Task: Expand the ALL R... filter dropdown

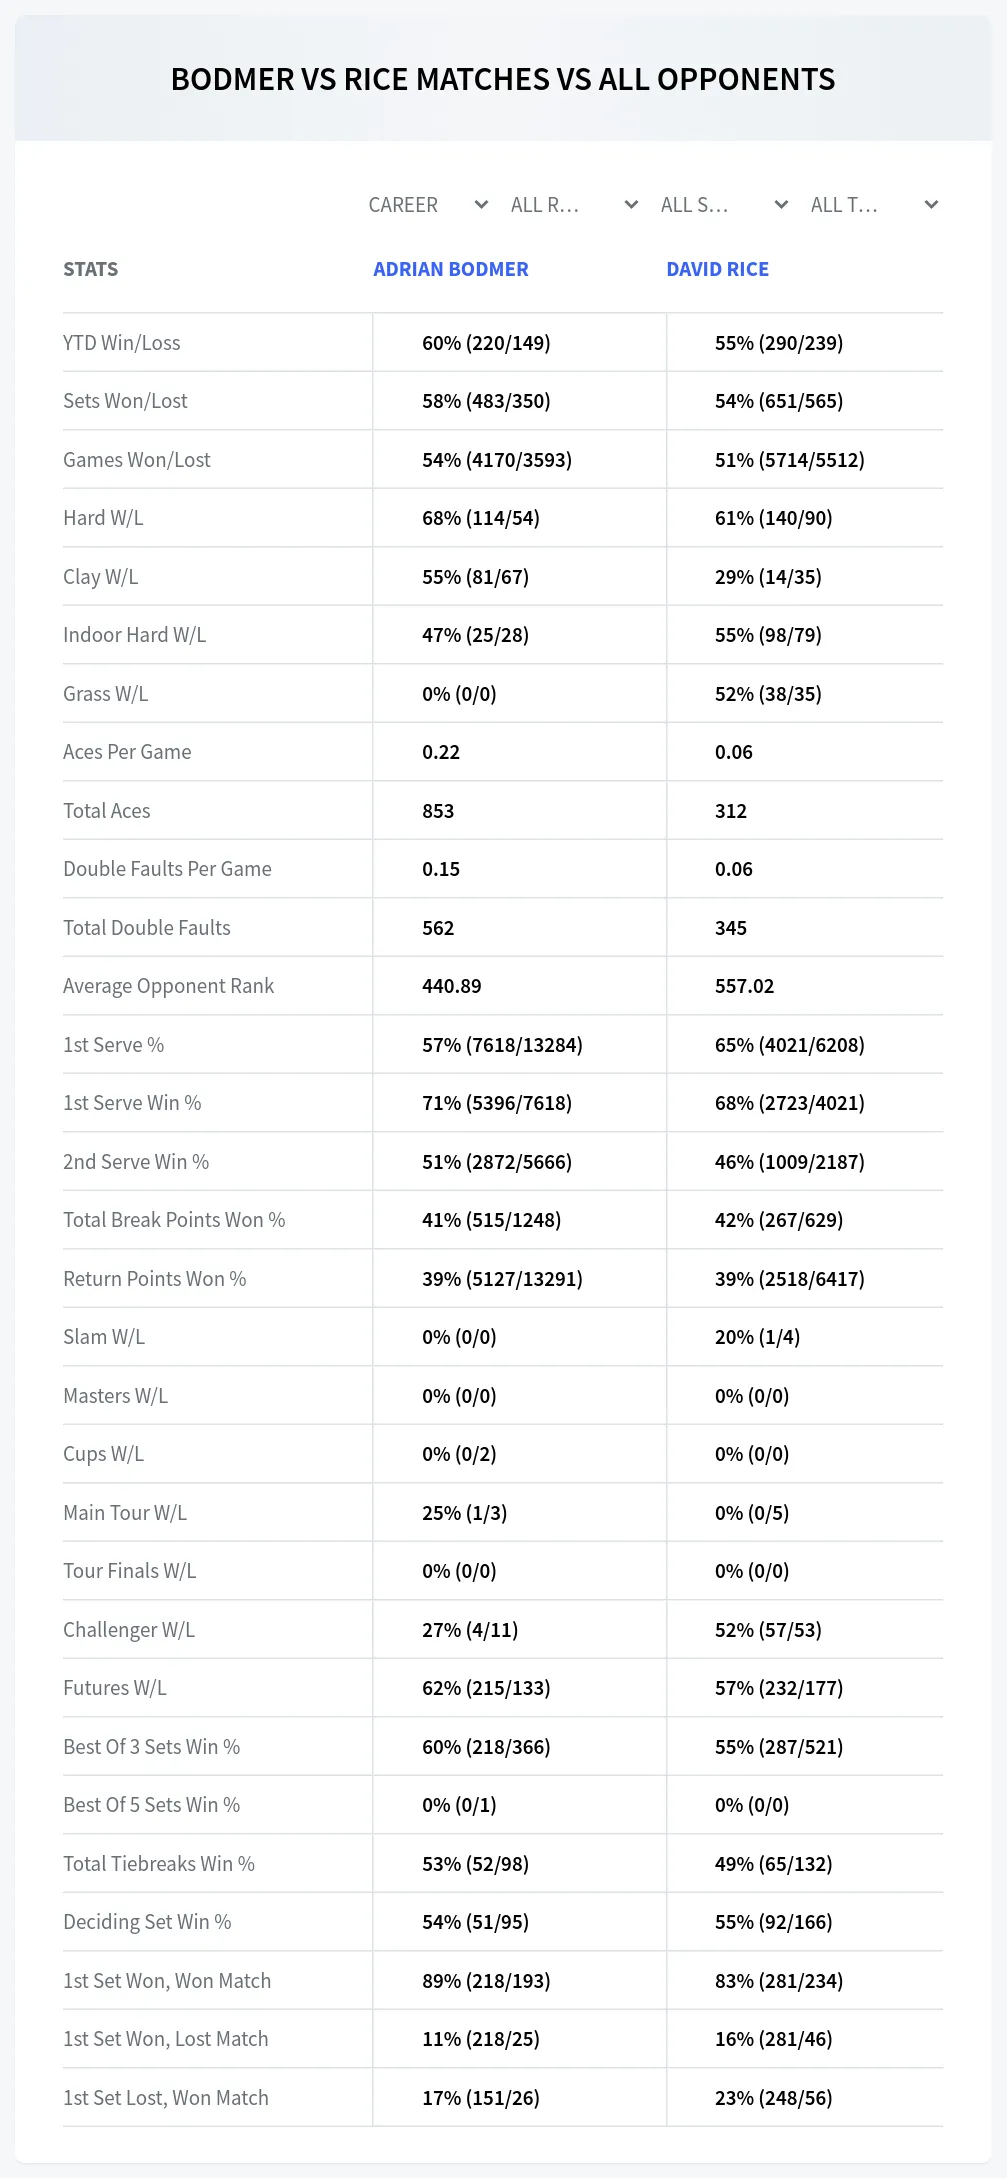Action: point(575,205)
